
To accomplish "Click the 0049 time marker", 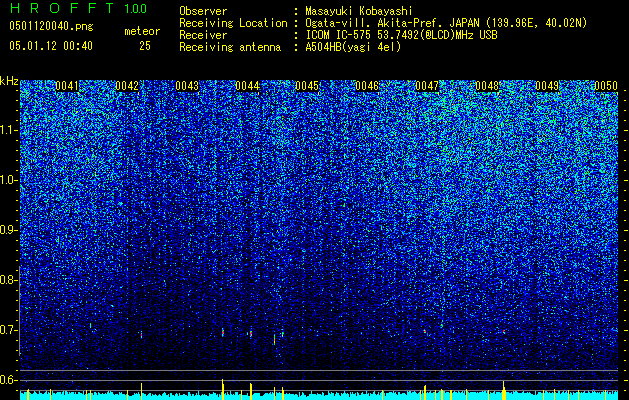I will (x=547, y=86).
